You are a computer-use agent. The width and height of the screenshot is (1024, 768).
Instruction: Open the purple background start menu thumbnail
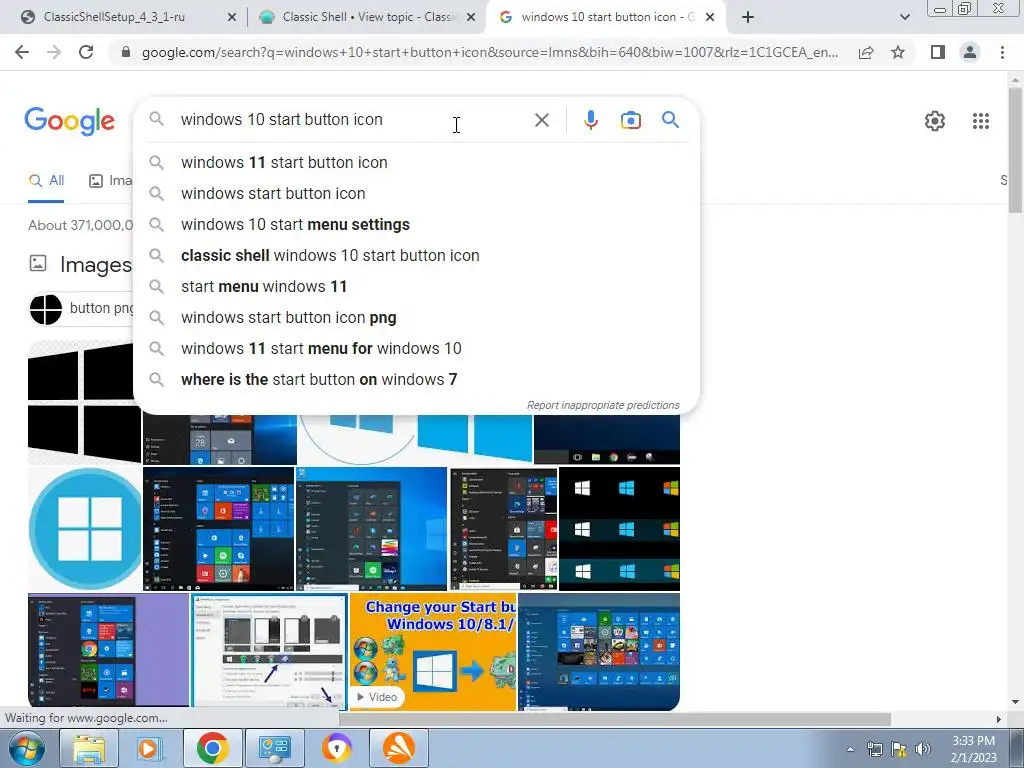point(108,650)
